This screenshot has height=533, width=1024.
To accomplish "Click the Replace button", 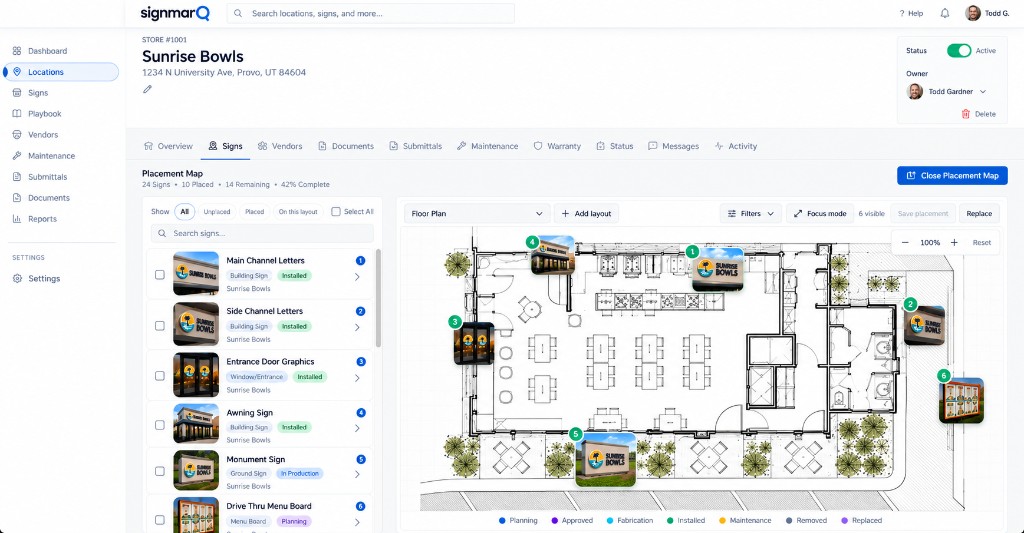I will [x=979, y=214].
